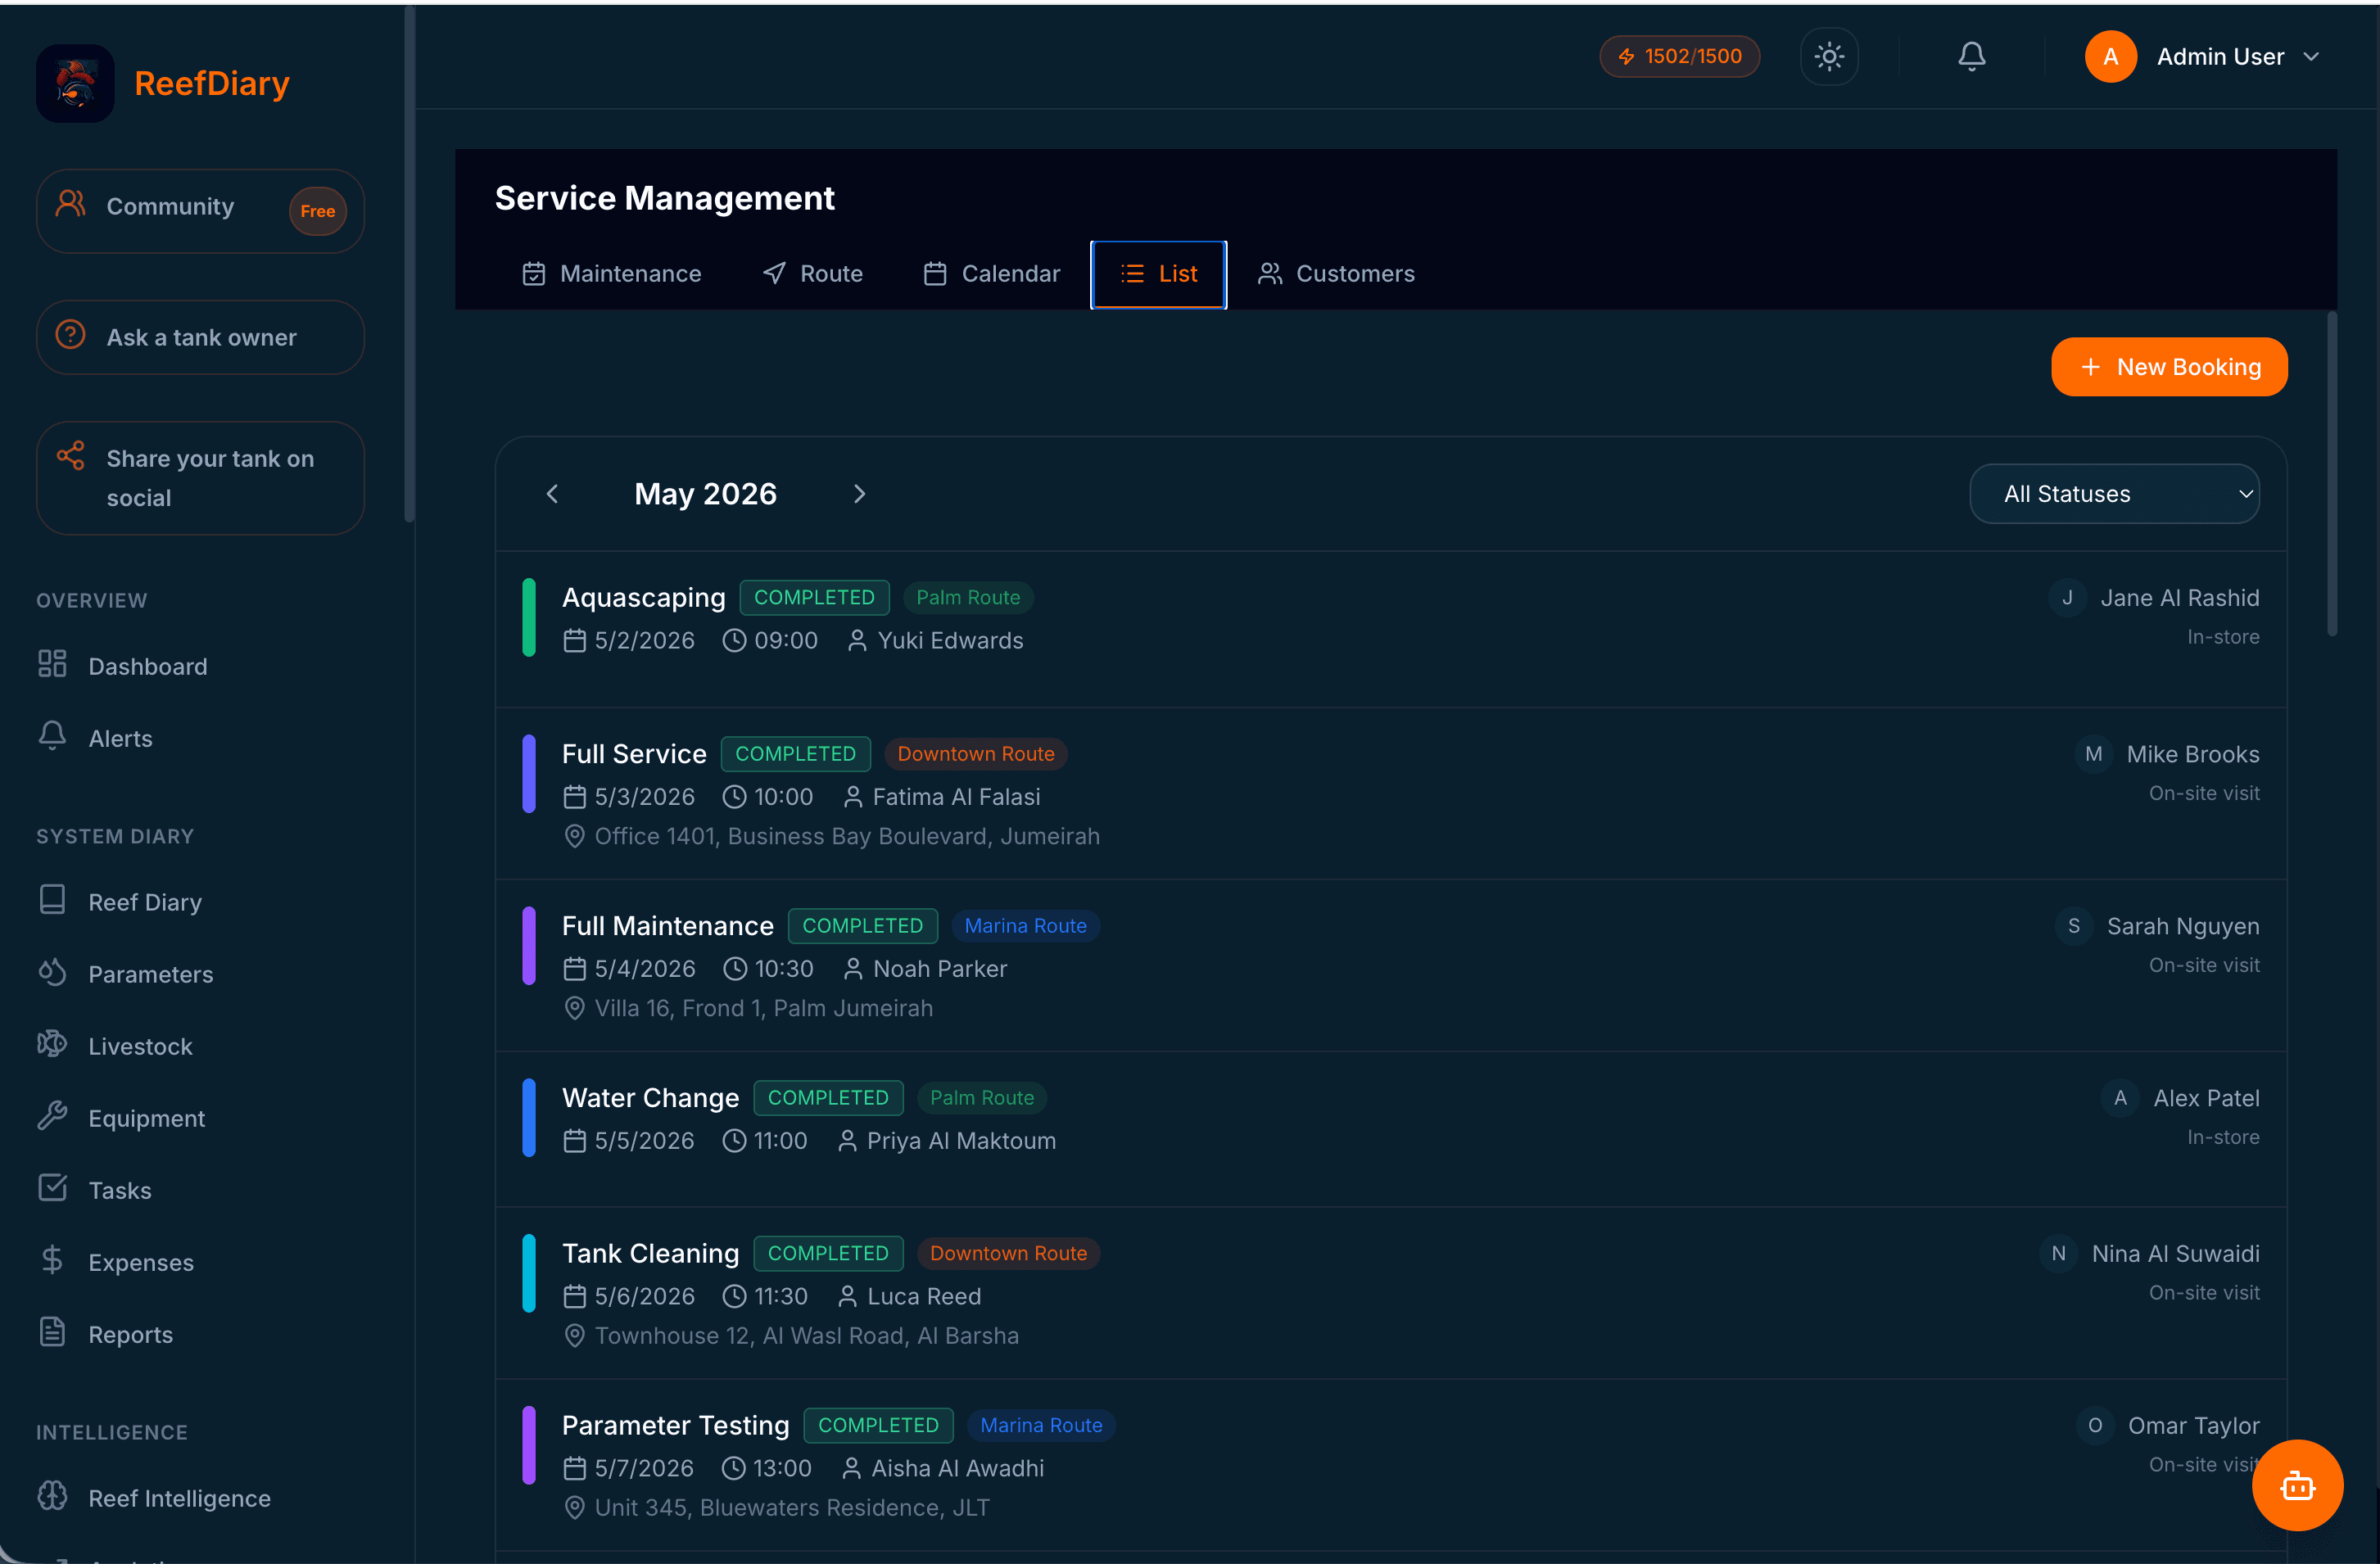2380x1564 pixels.
Task: Click the Reef Intelligence brain icon
Action: pyautogui.click(x=52, y=1497)
